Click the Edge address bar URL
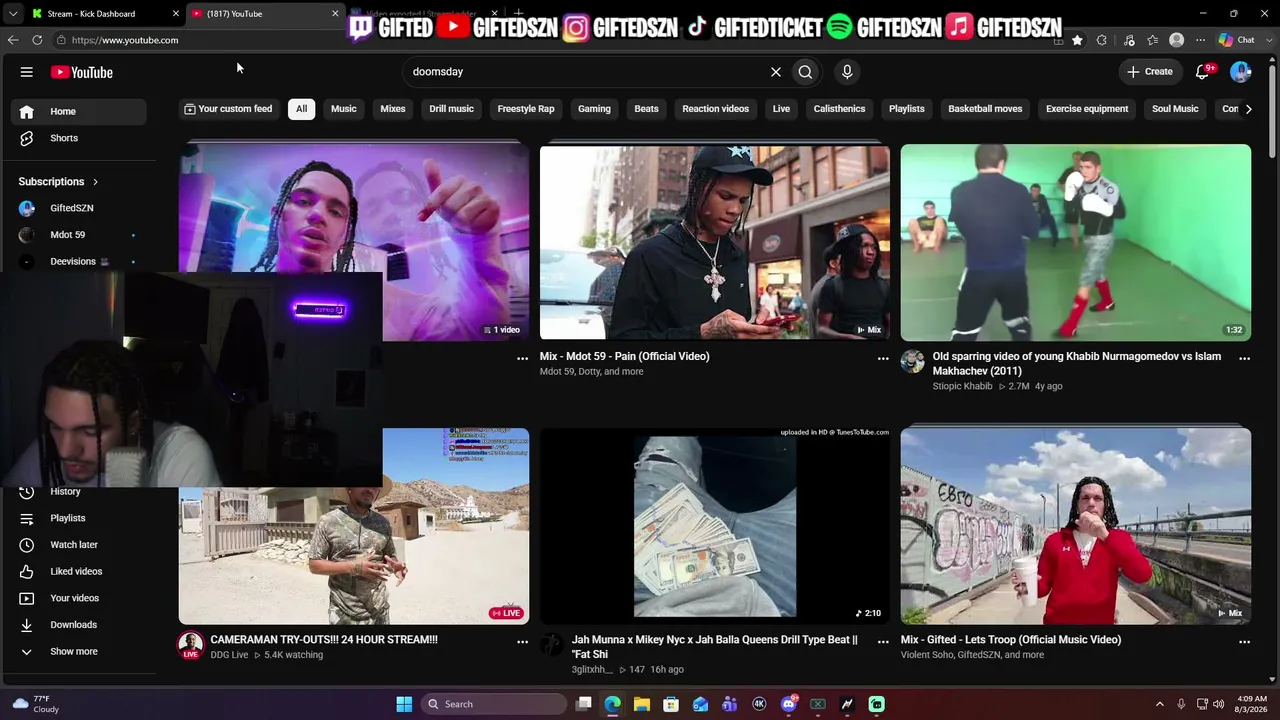 pos(125,40)
